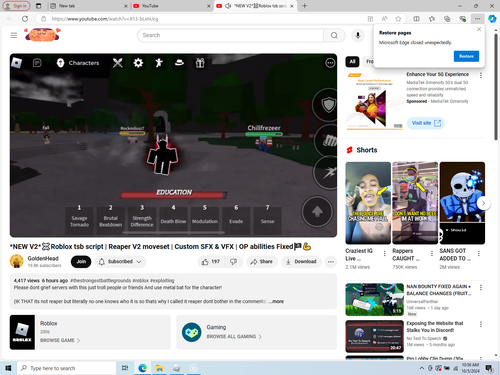Open the Copilot sidebar icon
Screen dimensions: 500x375
(492, 19)
